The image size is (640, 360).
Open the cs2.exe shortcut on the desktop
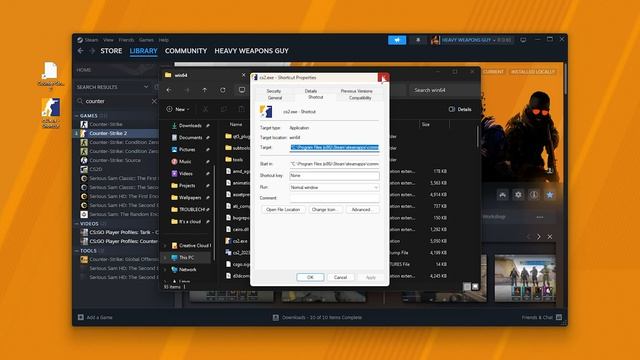pos(51,112)
